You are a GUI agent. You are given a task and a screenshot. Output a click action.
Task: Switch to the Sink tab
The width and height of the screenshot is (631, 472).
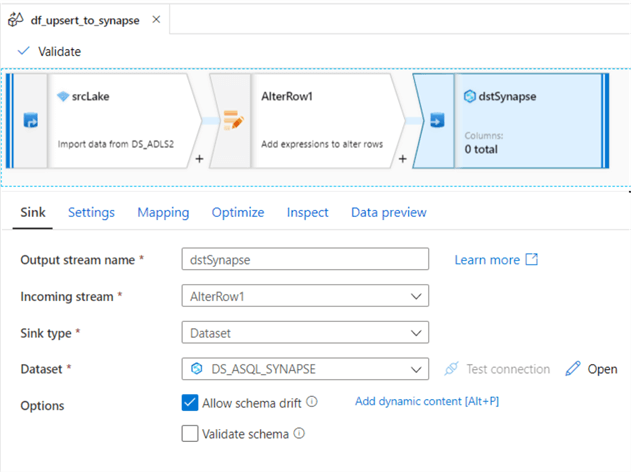(33, 212)
